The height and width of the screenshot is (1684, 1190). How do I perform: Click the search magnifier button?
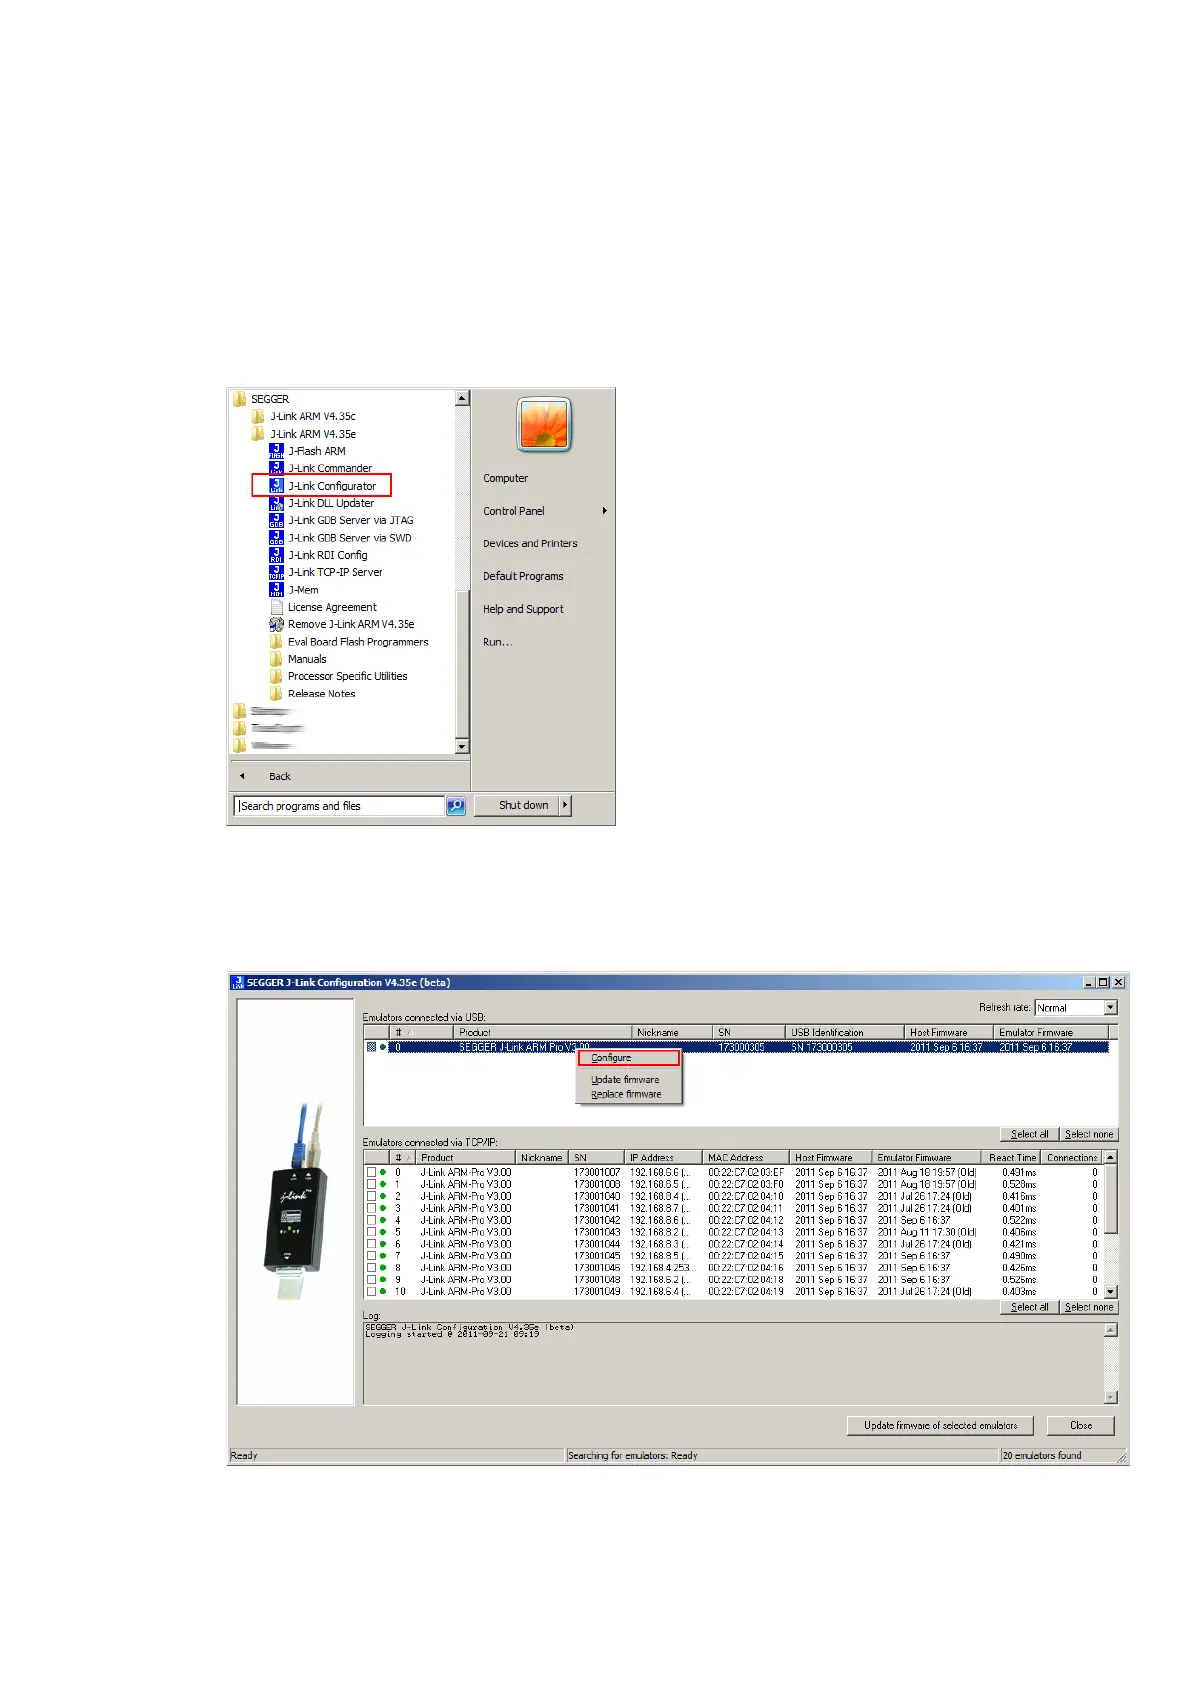(x=456, y=806)
